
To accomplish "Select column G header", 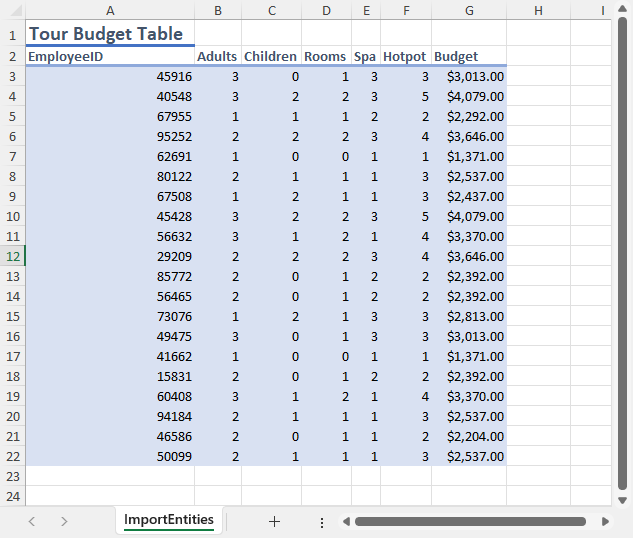I will (468, 10).
